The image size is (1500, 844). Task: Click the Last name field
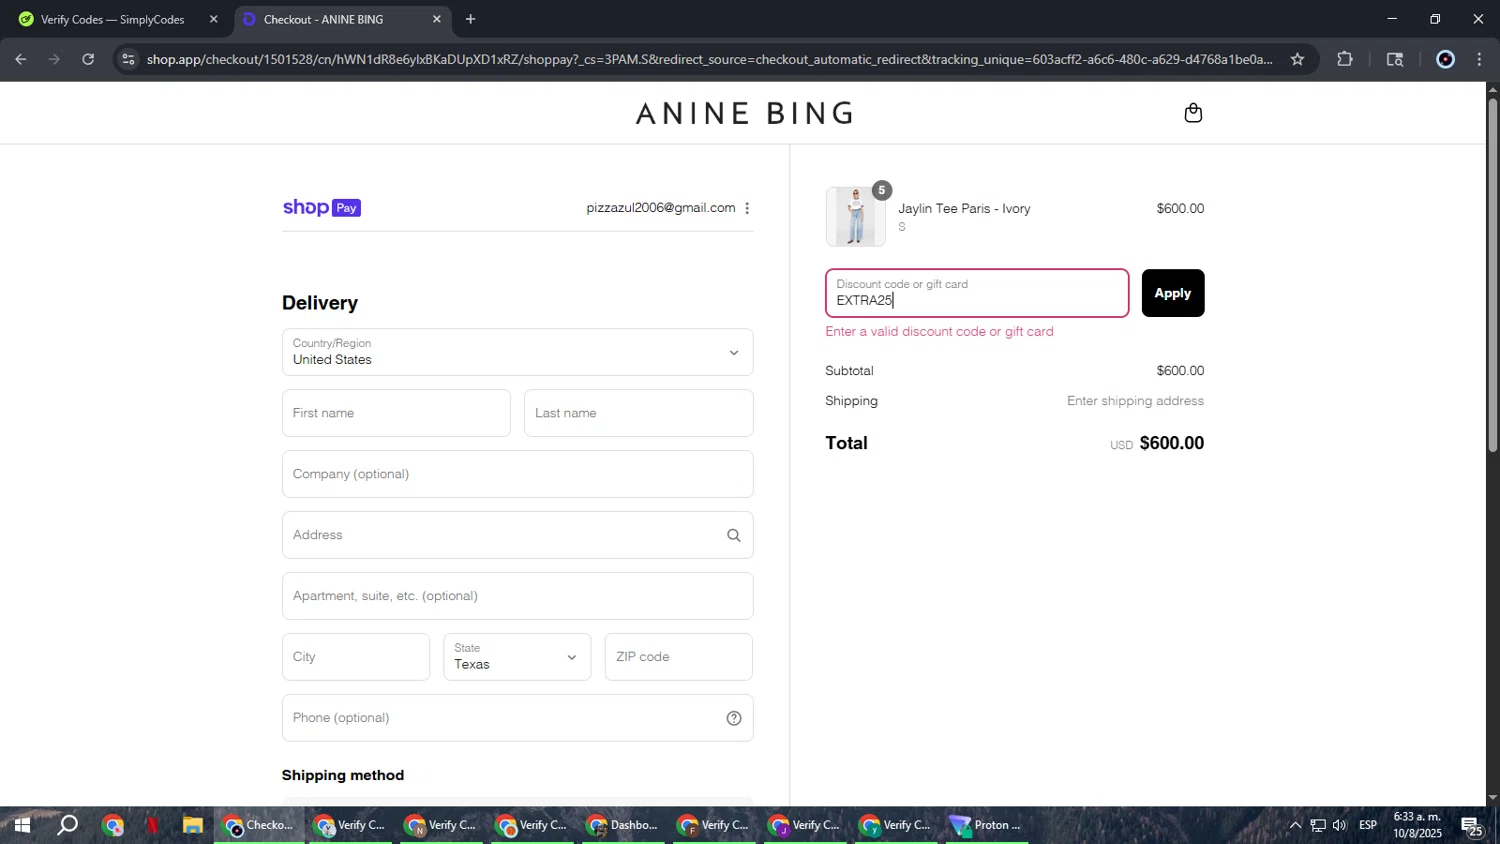click(x=638, y=413)
